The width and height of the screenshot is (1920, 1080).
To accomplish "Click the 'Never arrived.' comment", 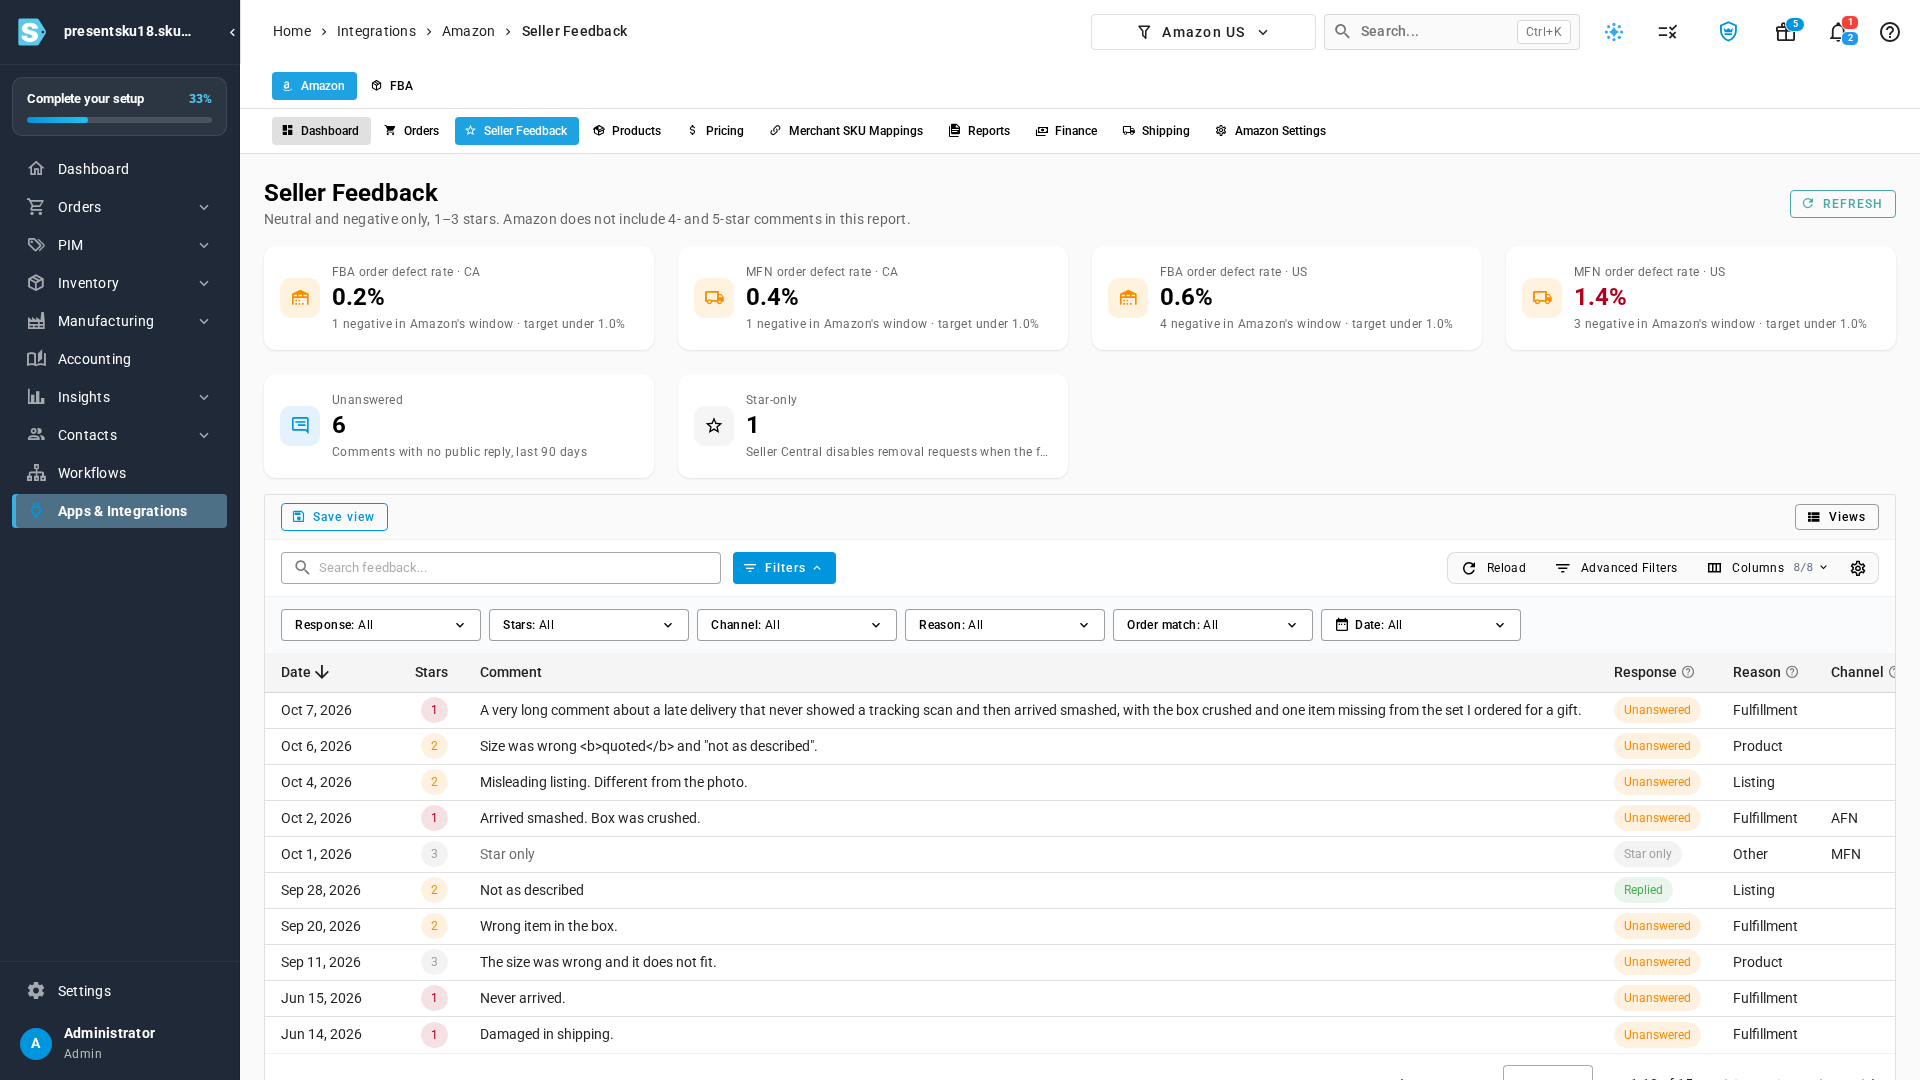I will [522, 998].
